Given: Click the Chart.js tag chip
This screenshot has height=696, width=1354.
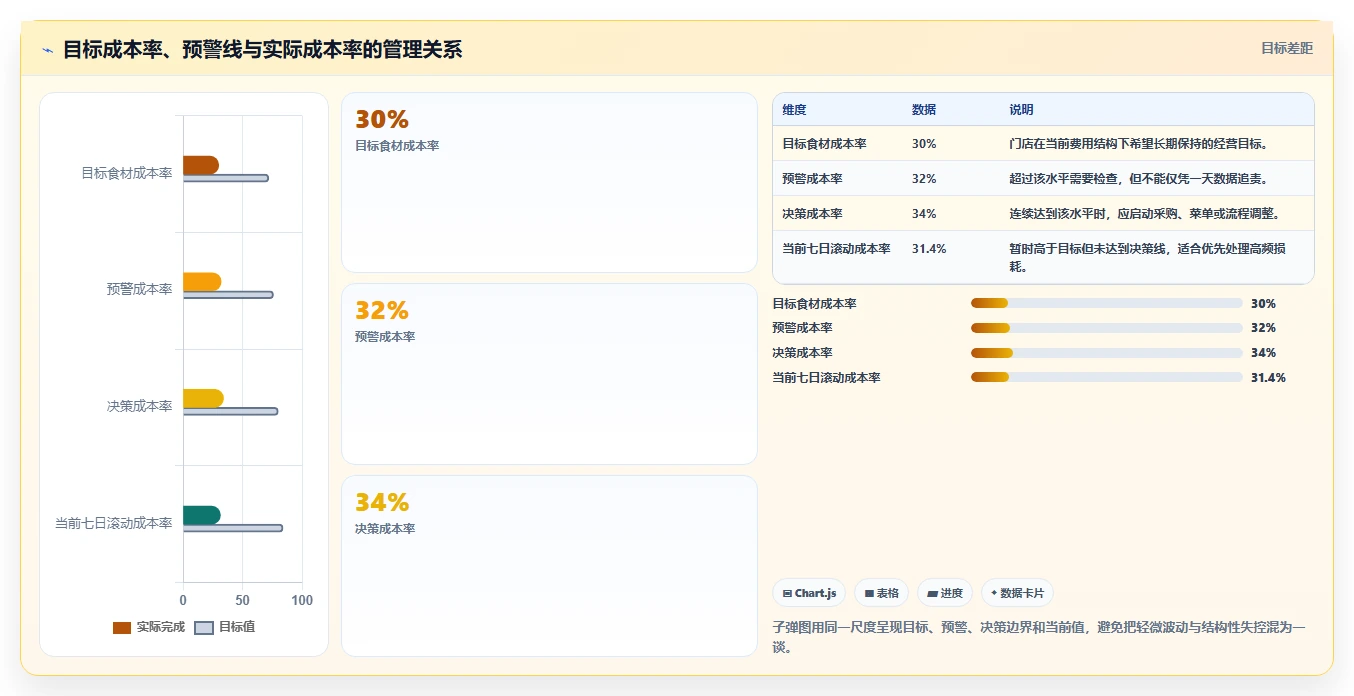Looking at the screenshot, I should pyautogui.click(x=809, y=593).
